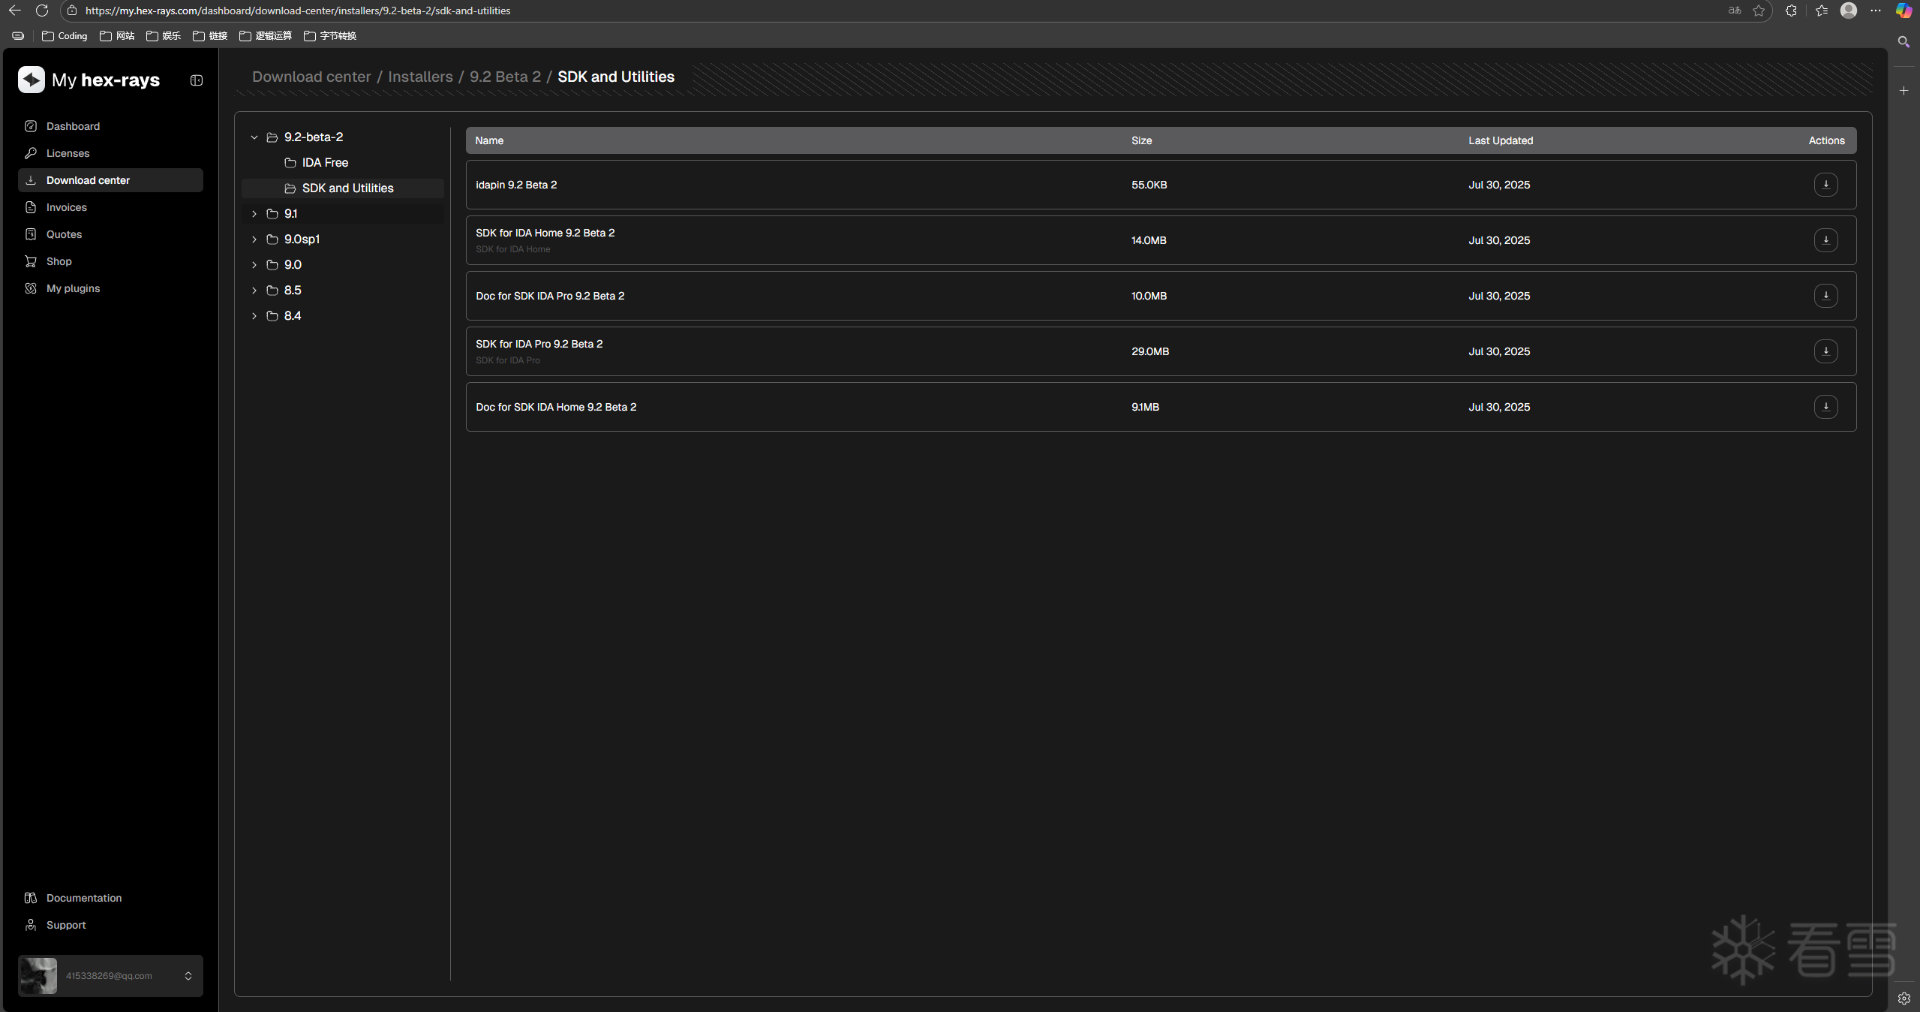Download Doc for SDK IDA Pro

click(1825, 296)
